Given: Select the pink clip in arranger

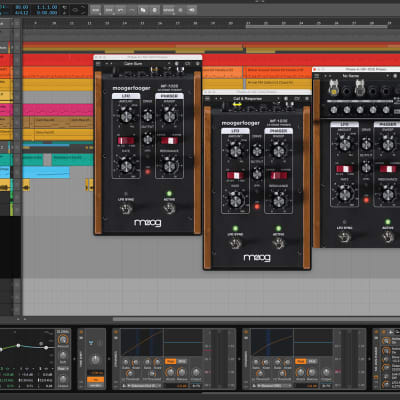Looking at the screenshot, I should click(58, 110).
